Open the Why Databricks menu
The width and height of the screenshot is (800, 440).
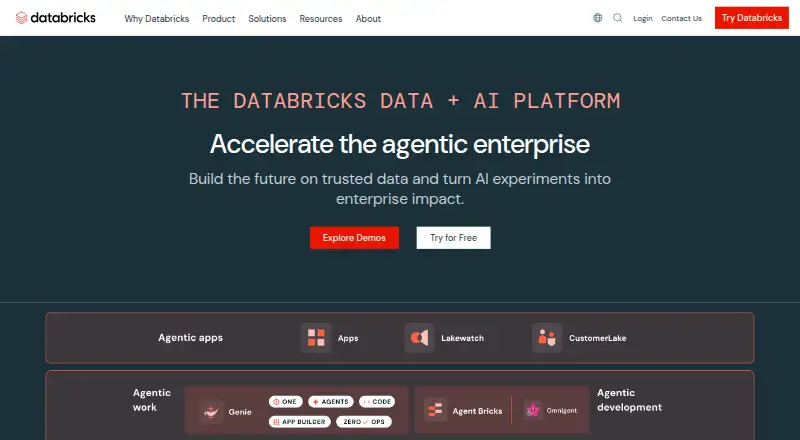point(157,18)
